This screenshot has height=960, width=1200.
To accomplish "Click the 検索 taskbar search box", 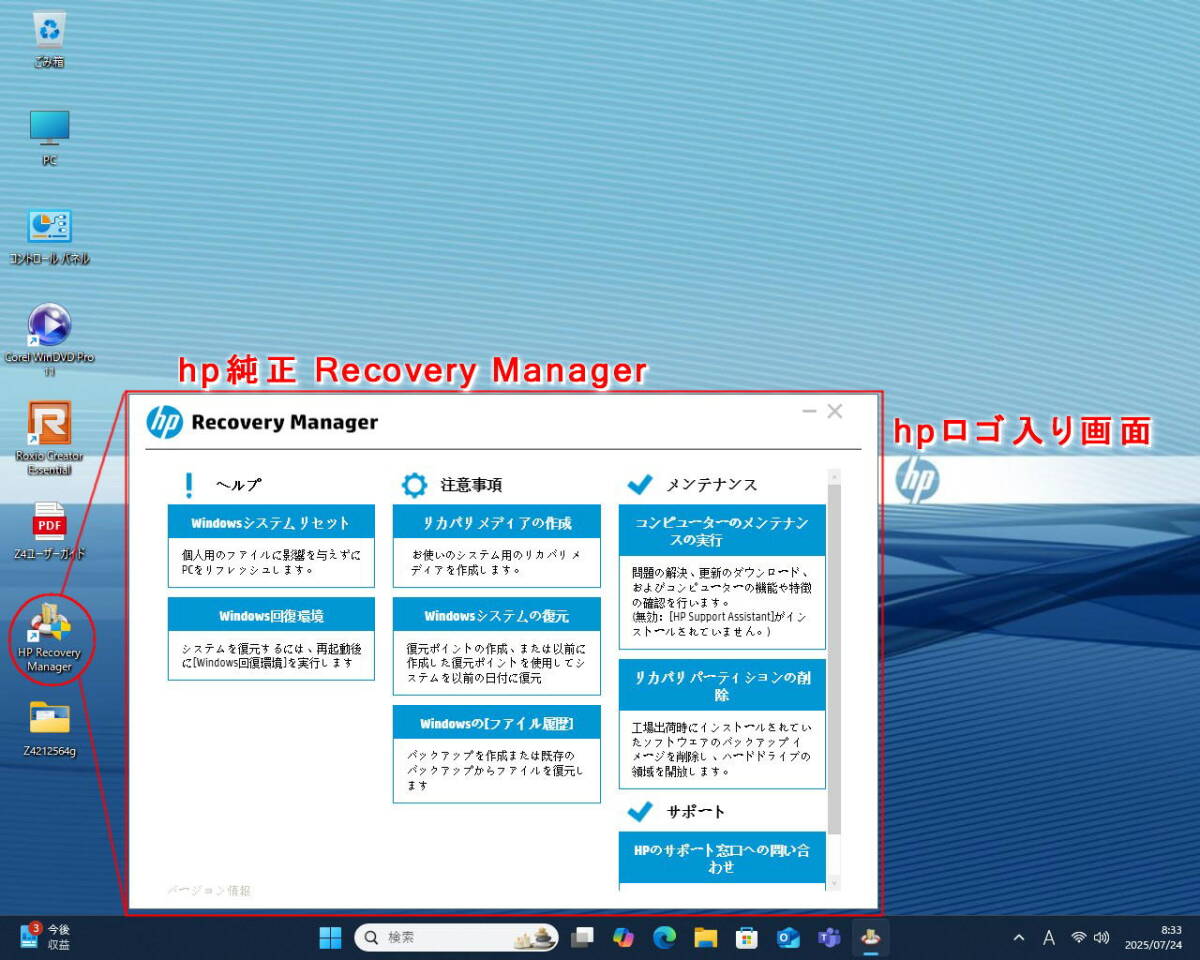I will [x=457, y=937].
